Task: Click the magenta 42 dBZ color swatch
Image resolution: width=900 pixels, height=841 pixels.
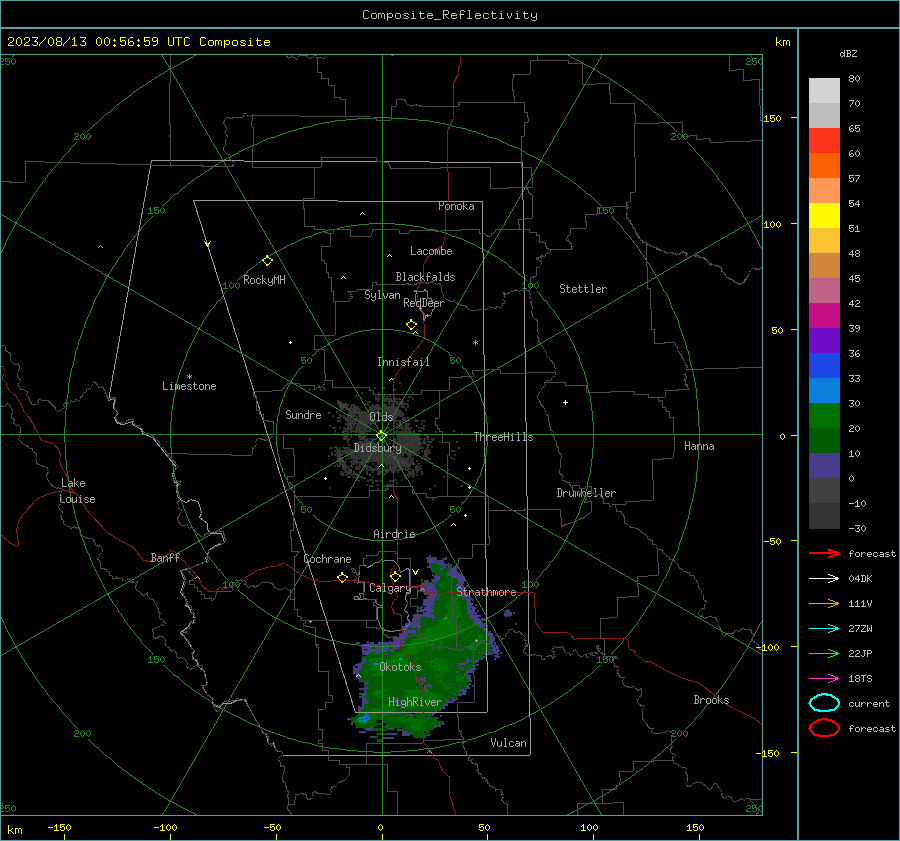Action: (x=824, y=316)
